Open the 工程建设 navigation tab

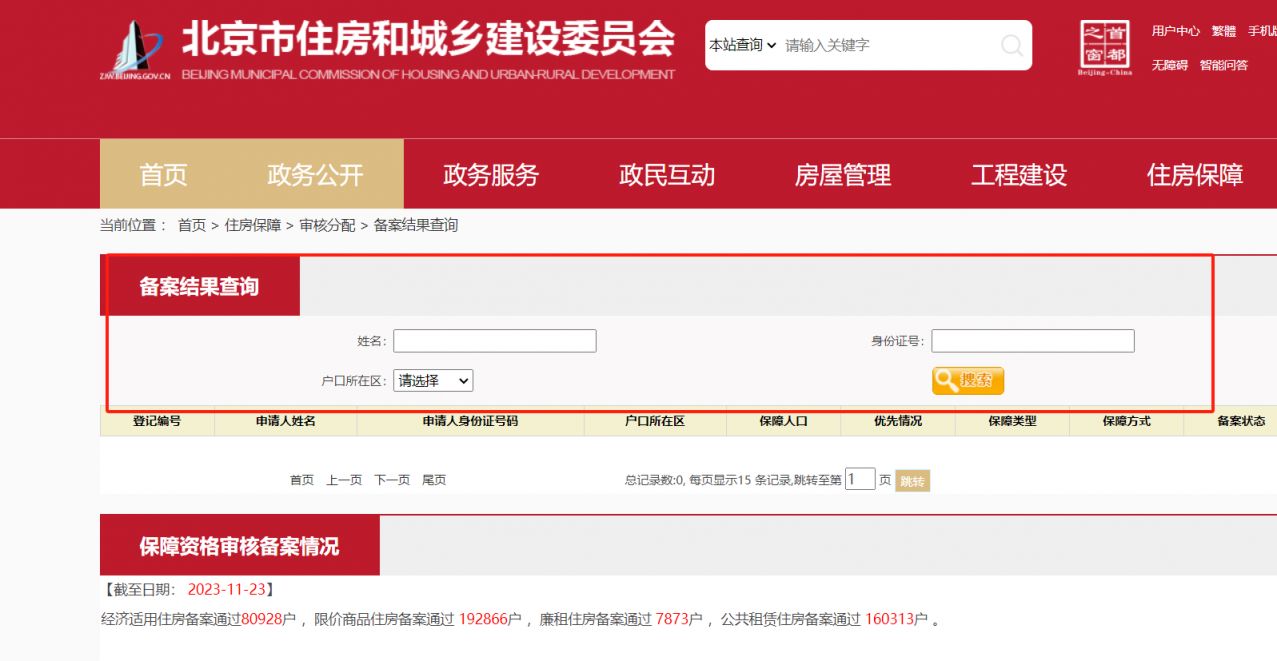click(x=1019, y=175)
